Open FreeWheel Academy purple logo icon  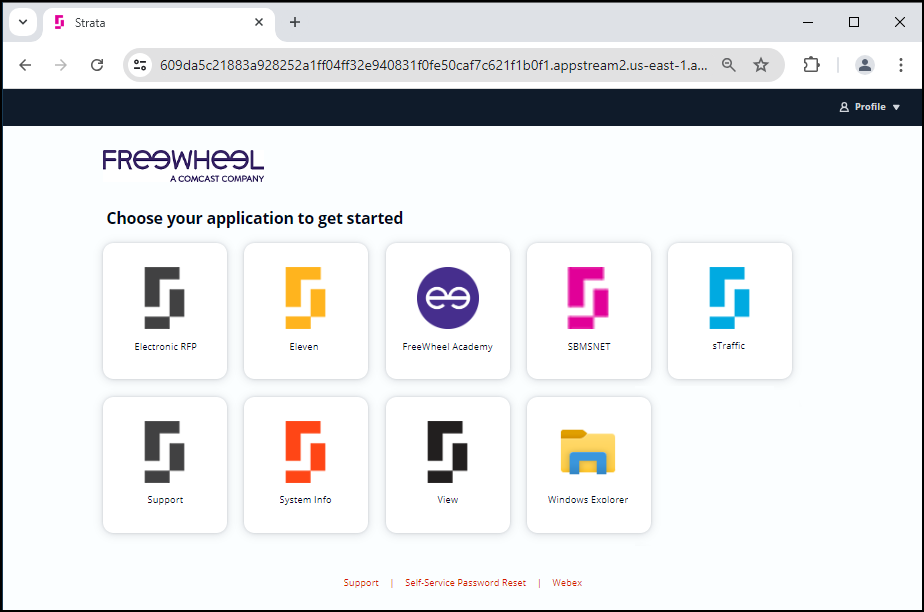click(x=448, y=297)
